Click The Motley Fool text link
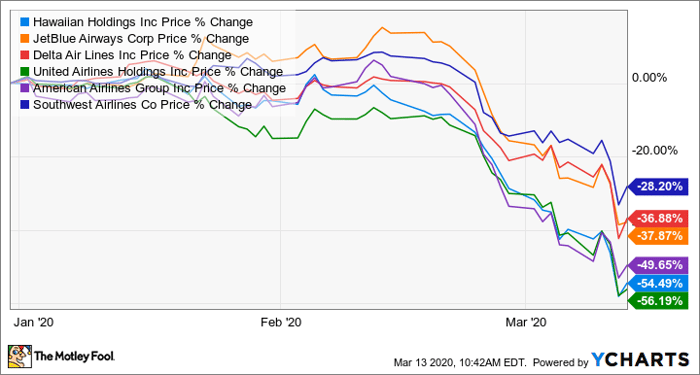The height and width of the screenshot is (375, 700). point(75,356)
